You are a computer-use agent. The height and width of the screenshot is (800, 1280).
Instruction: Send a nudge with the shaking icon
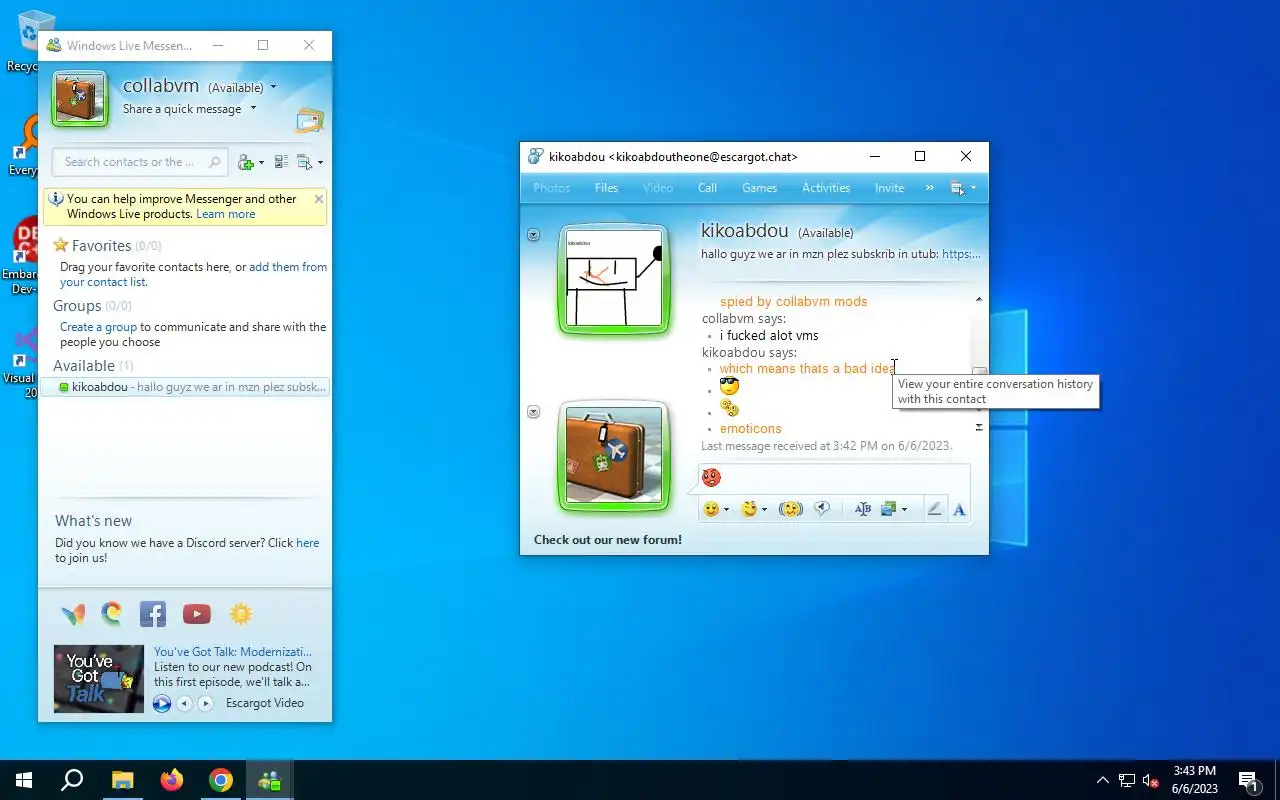(x=790, y=509)
